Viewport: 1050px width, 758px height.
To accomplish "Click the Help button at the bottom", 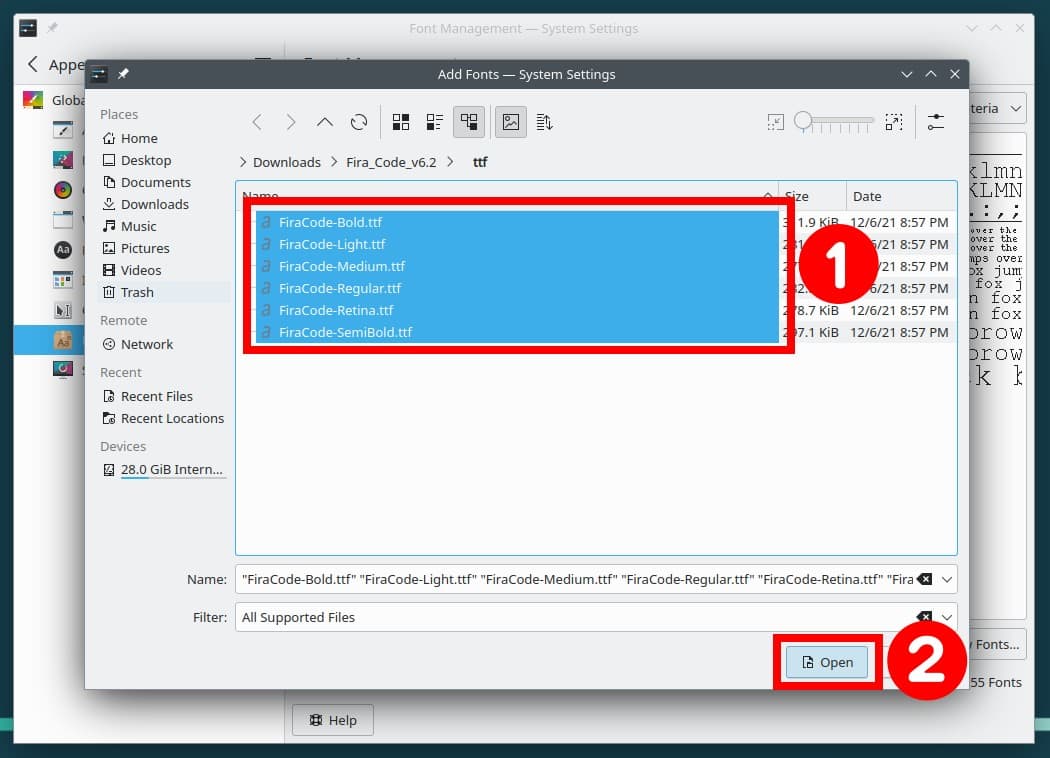I will point(332,720).
